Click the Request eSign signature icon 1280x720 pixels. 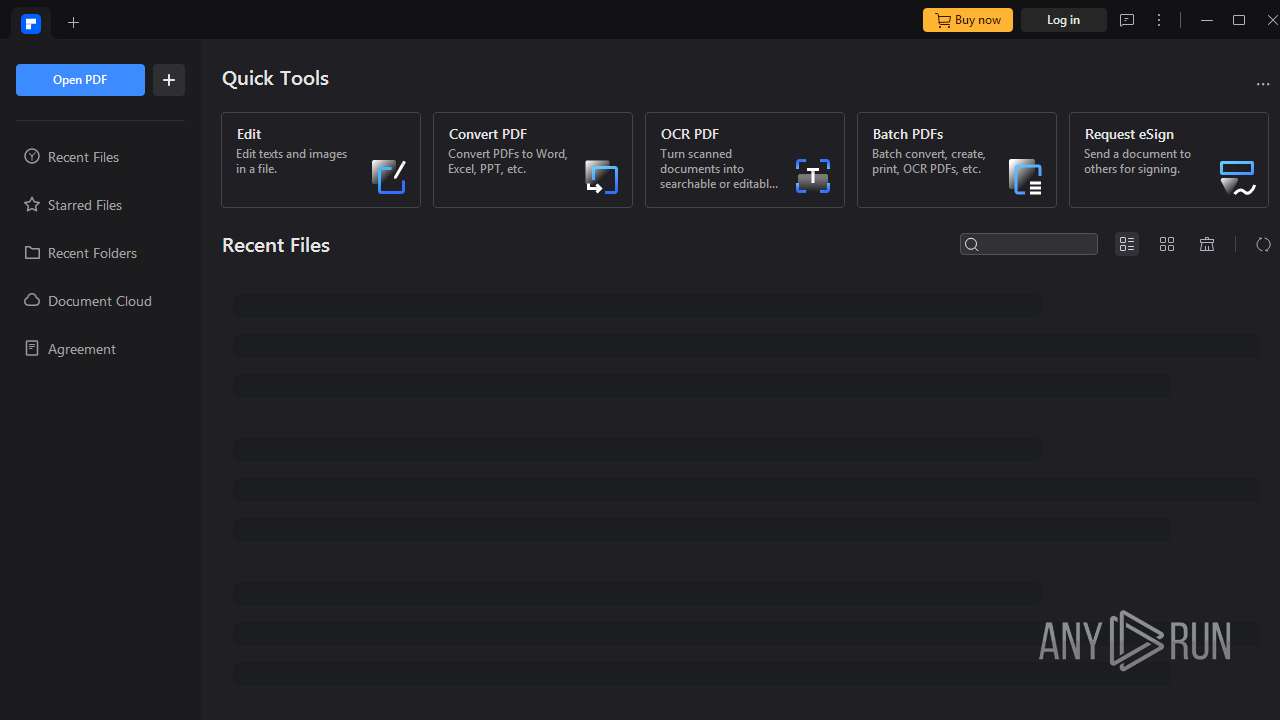tap(1237, 178)
